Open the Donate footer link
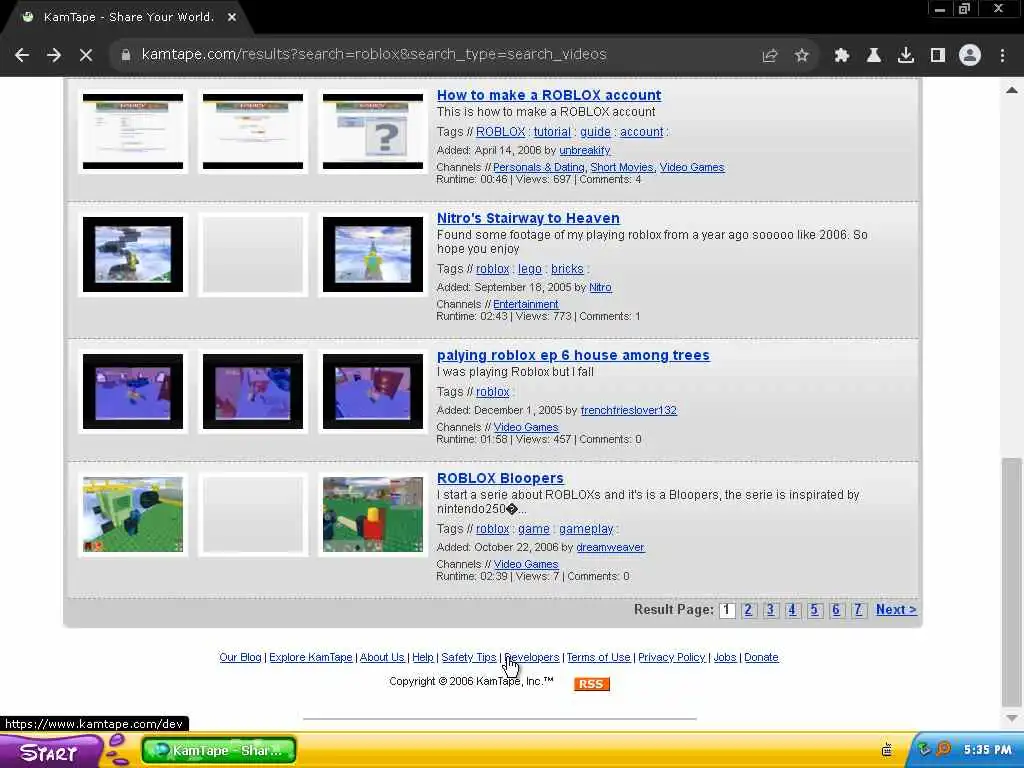 coord(761,658)
